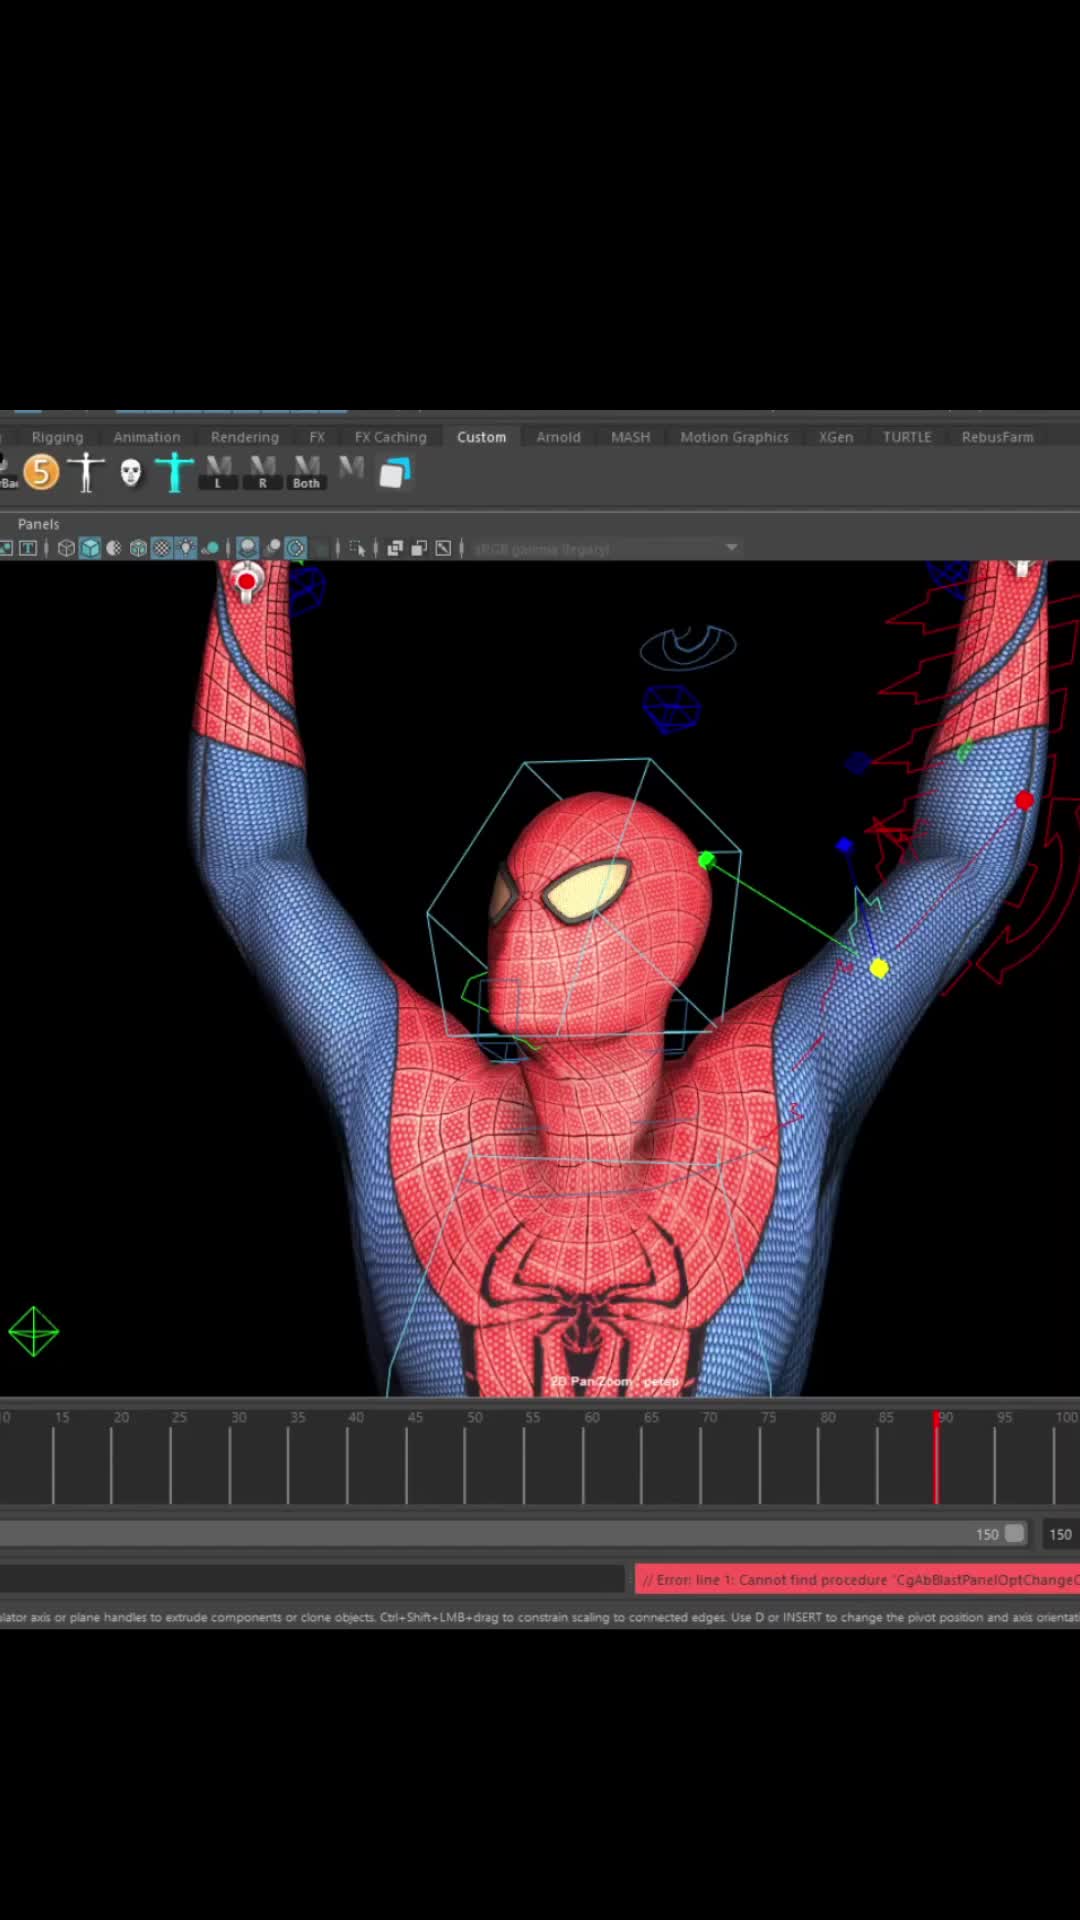Image resolution: width=1080 pixels, height=1920 pixels.
Task: Toggle shadows sphere icon in panel toolbar
Action: point(211,548)
